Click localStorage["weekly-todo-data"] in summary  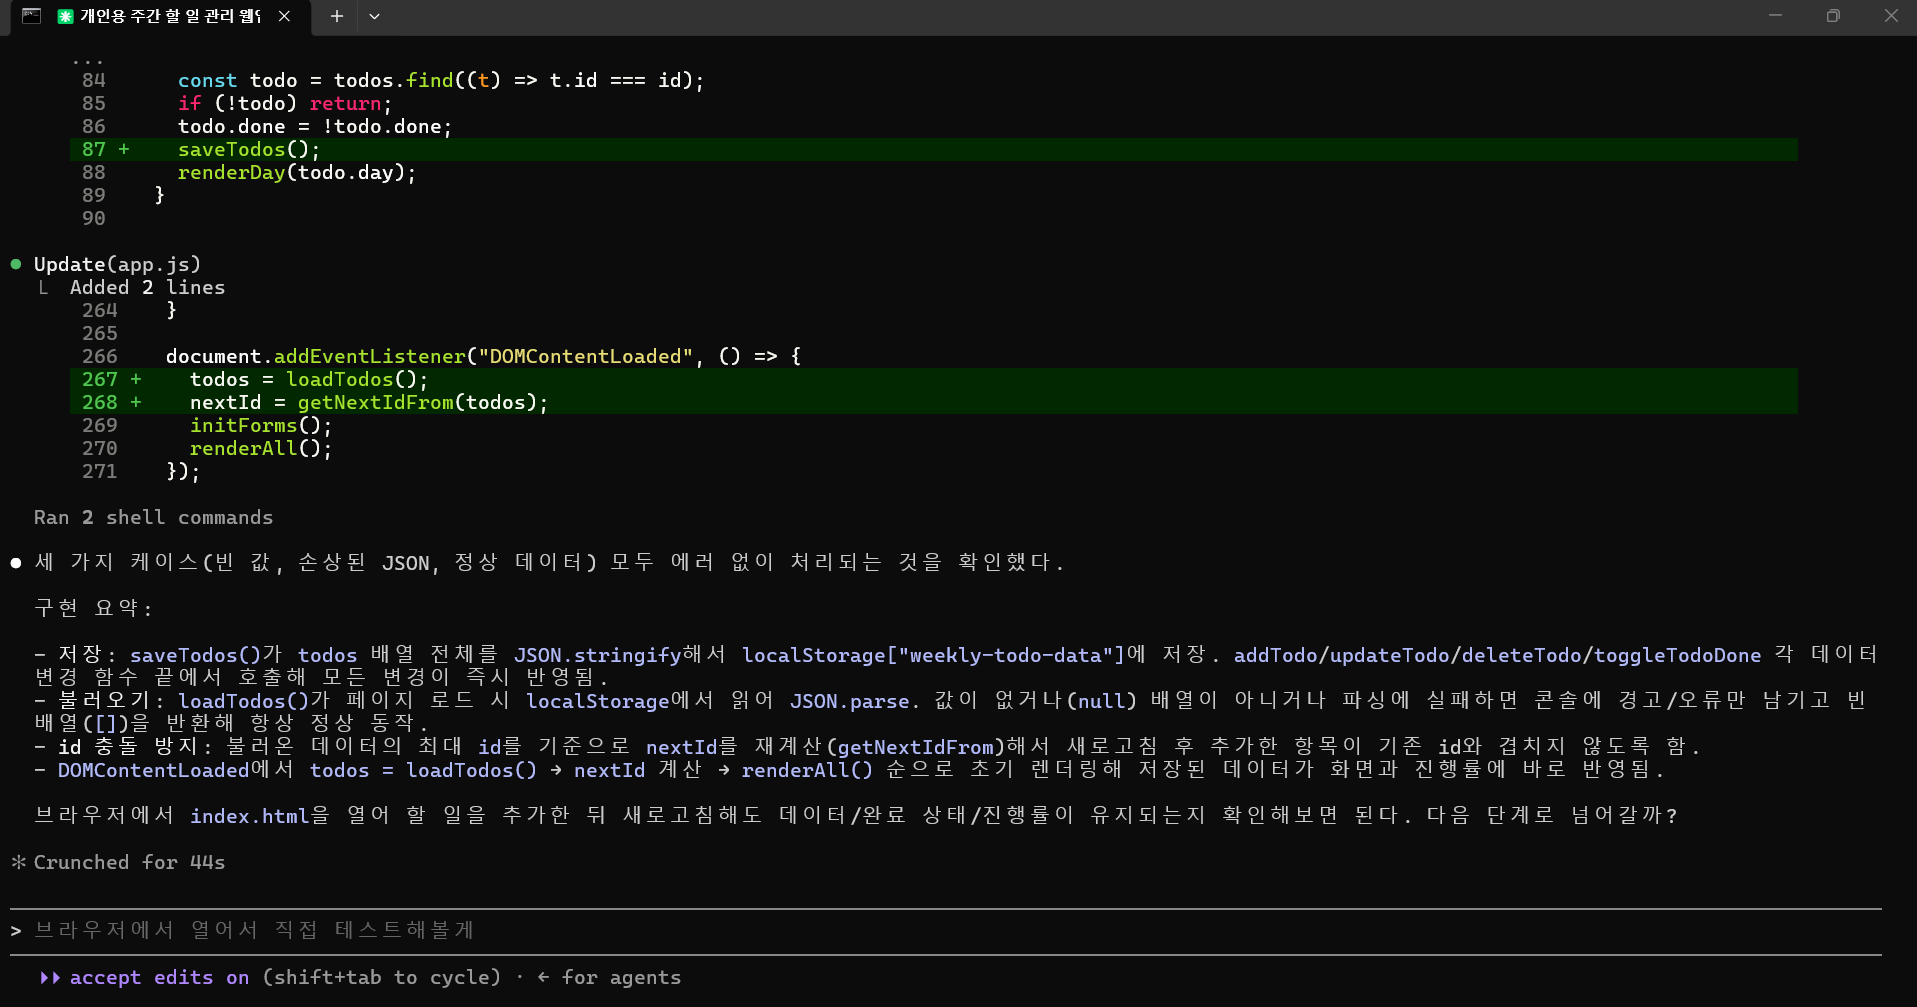(x=933, y=655)
